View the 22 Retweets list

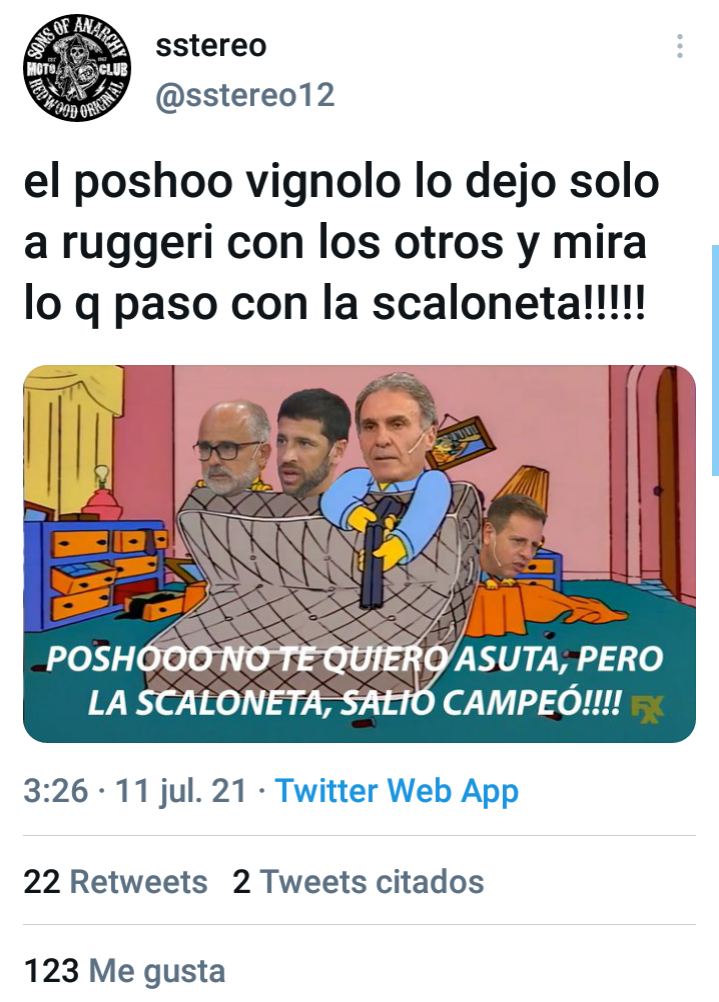pyautogui.click(x=116, y=881)
